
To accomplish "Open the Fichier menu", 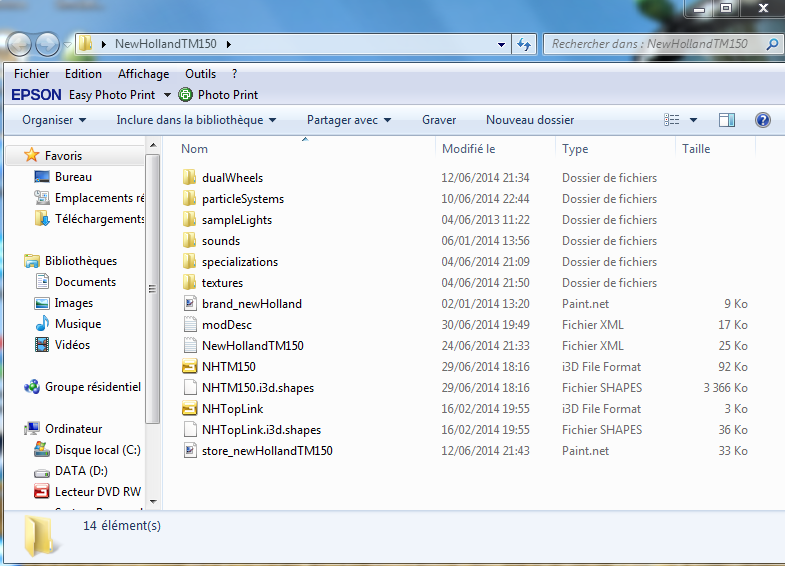I will point(32,74).
